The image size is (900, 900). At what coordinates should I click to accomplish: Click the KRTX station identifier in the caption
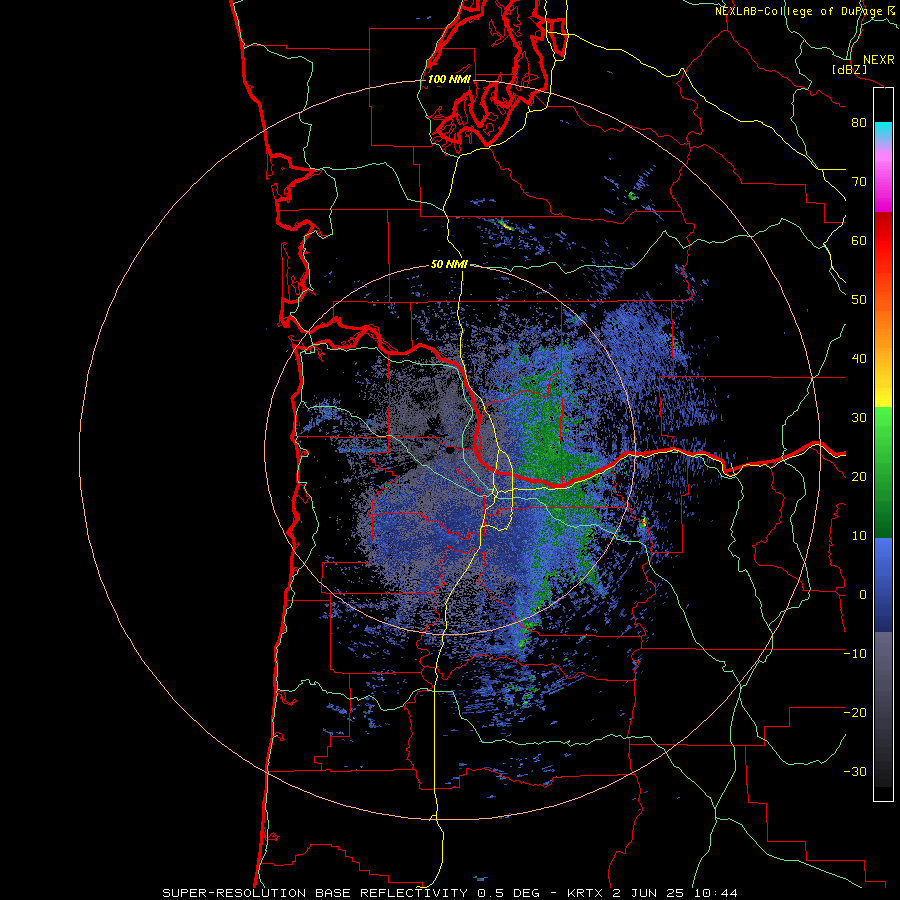tap(587, 893)
